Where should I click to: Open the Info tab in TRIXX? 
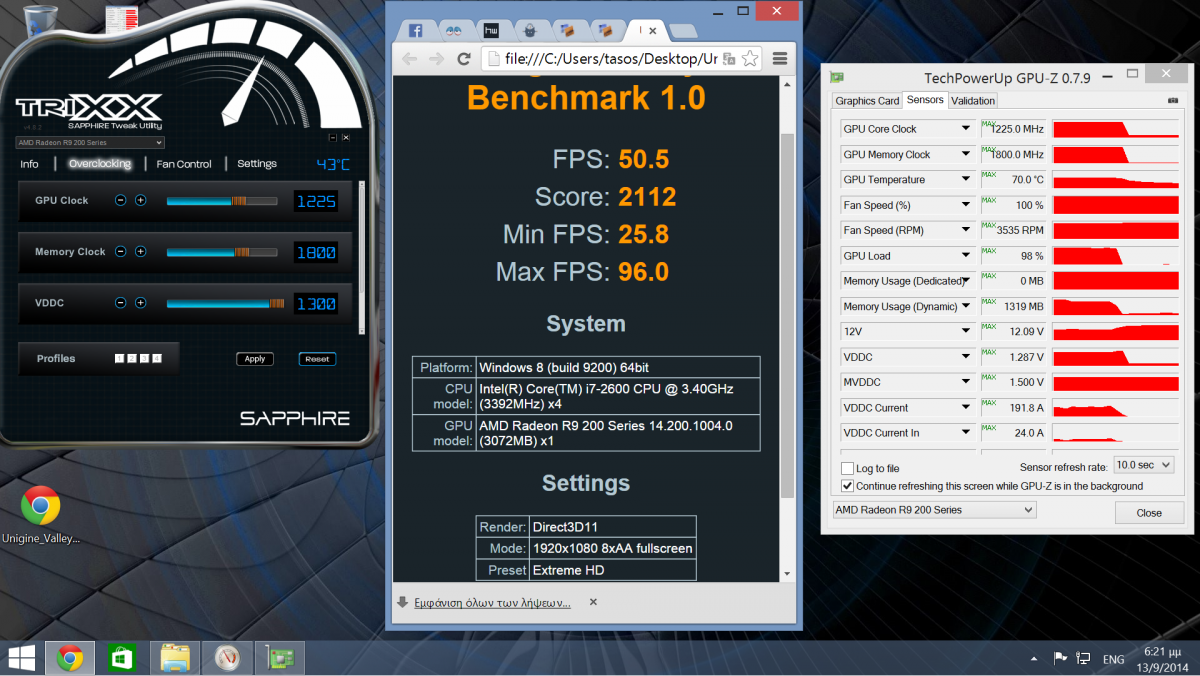pos(30,164)
